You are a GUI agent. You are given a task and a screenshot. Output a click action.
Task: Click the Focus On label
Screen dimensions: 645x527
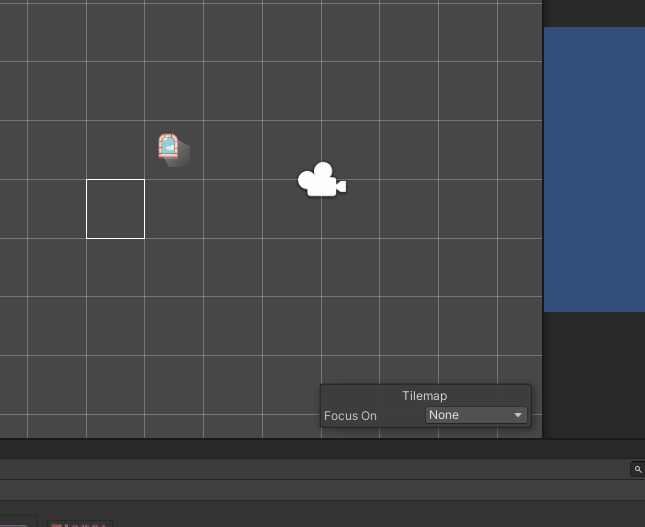(350, 416)
